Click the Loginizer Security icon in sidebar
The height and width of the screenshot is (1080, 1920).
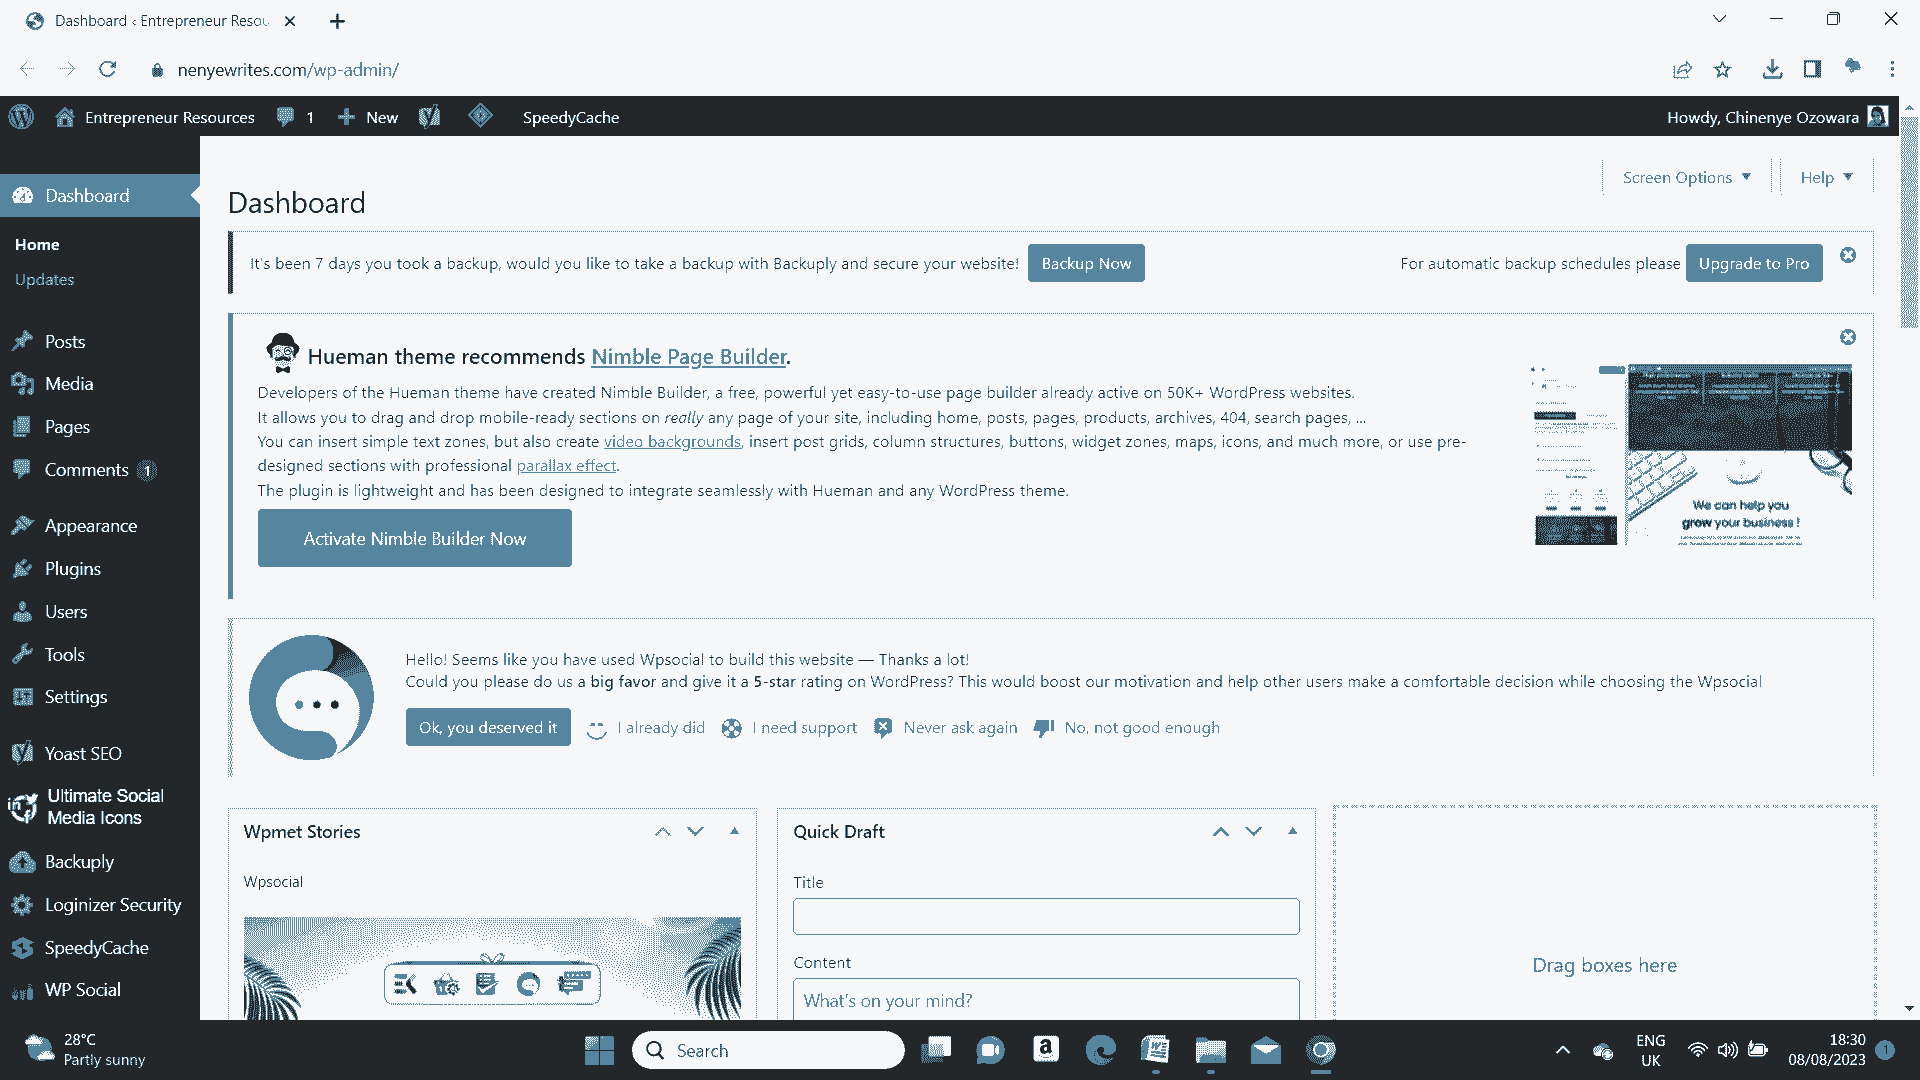point(22,903)
